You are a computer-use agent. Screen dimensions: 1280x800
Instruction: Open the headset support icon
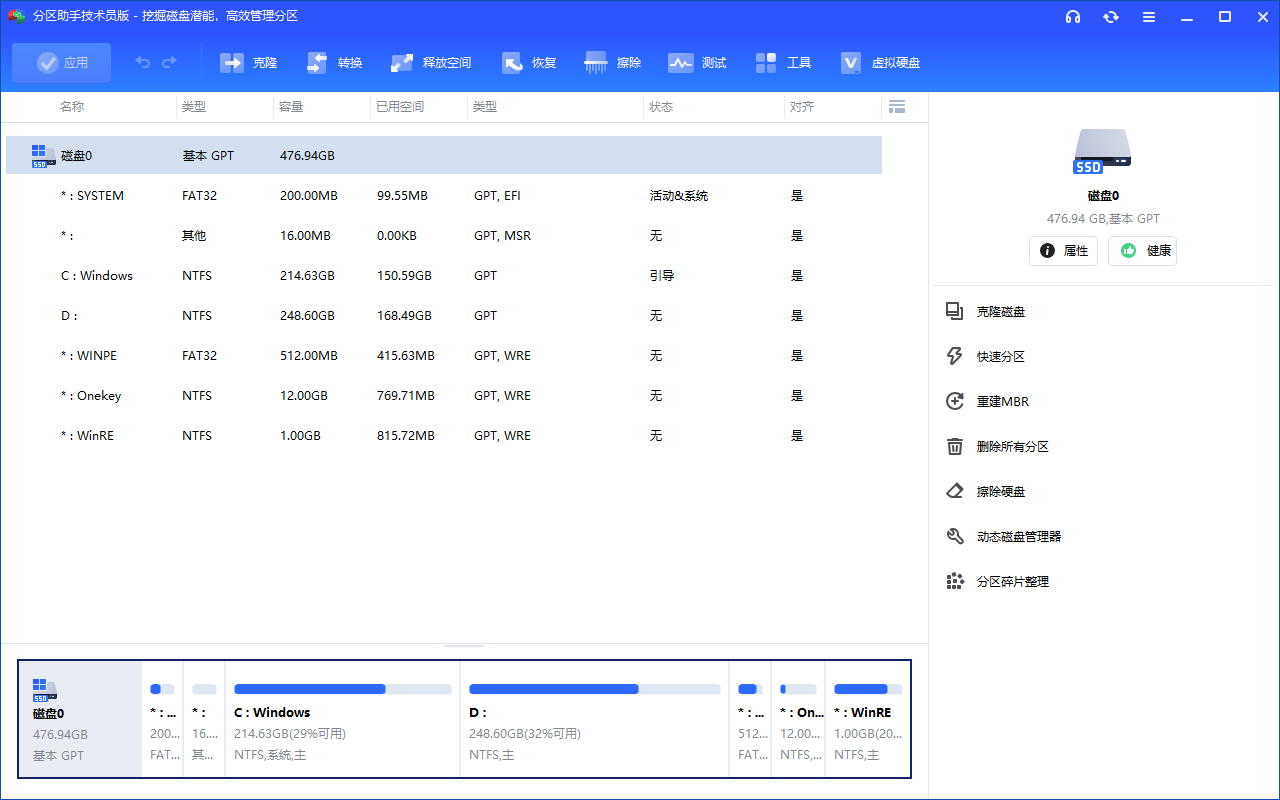click(1073, 17)
